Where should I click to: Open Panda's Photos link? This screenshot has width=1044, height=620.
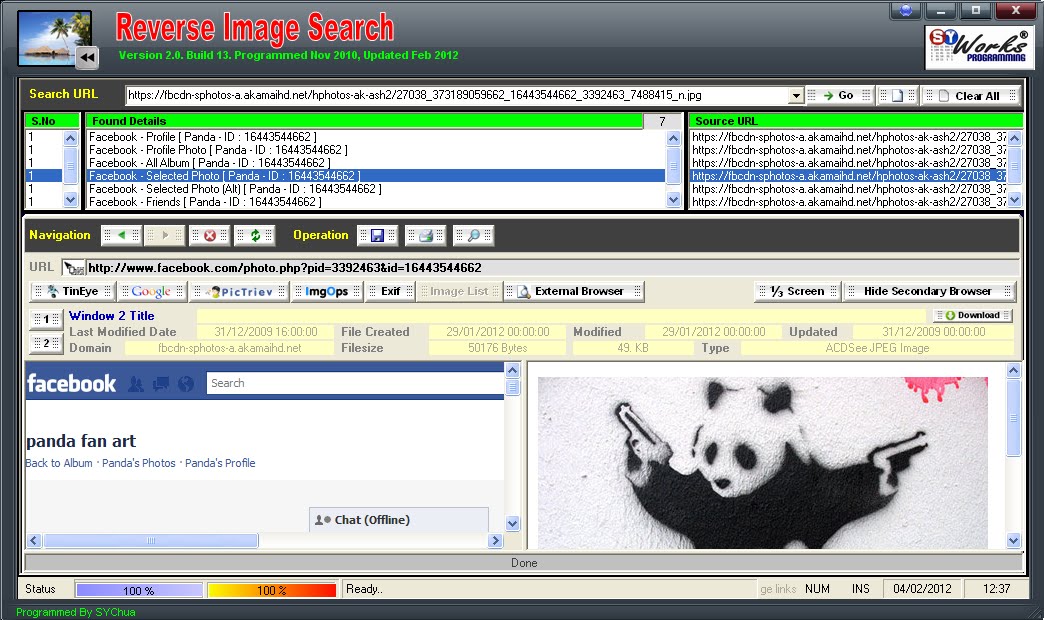point(138,463)
